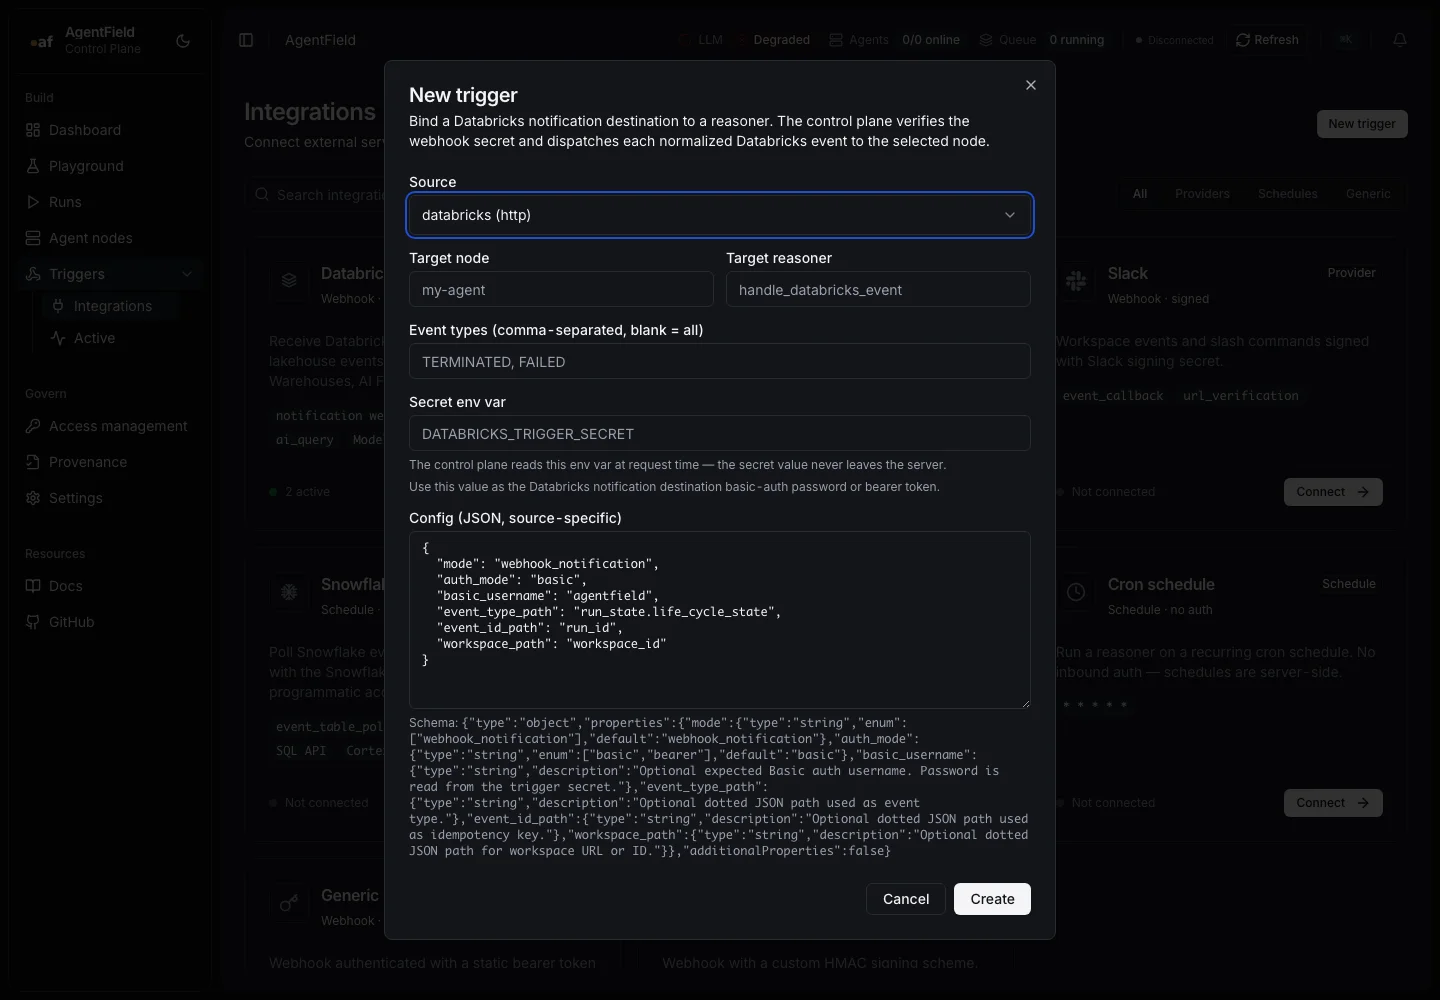Click the AgentField breadcrumb text

pyautogui.click(x=320, y=40)
